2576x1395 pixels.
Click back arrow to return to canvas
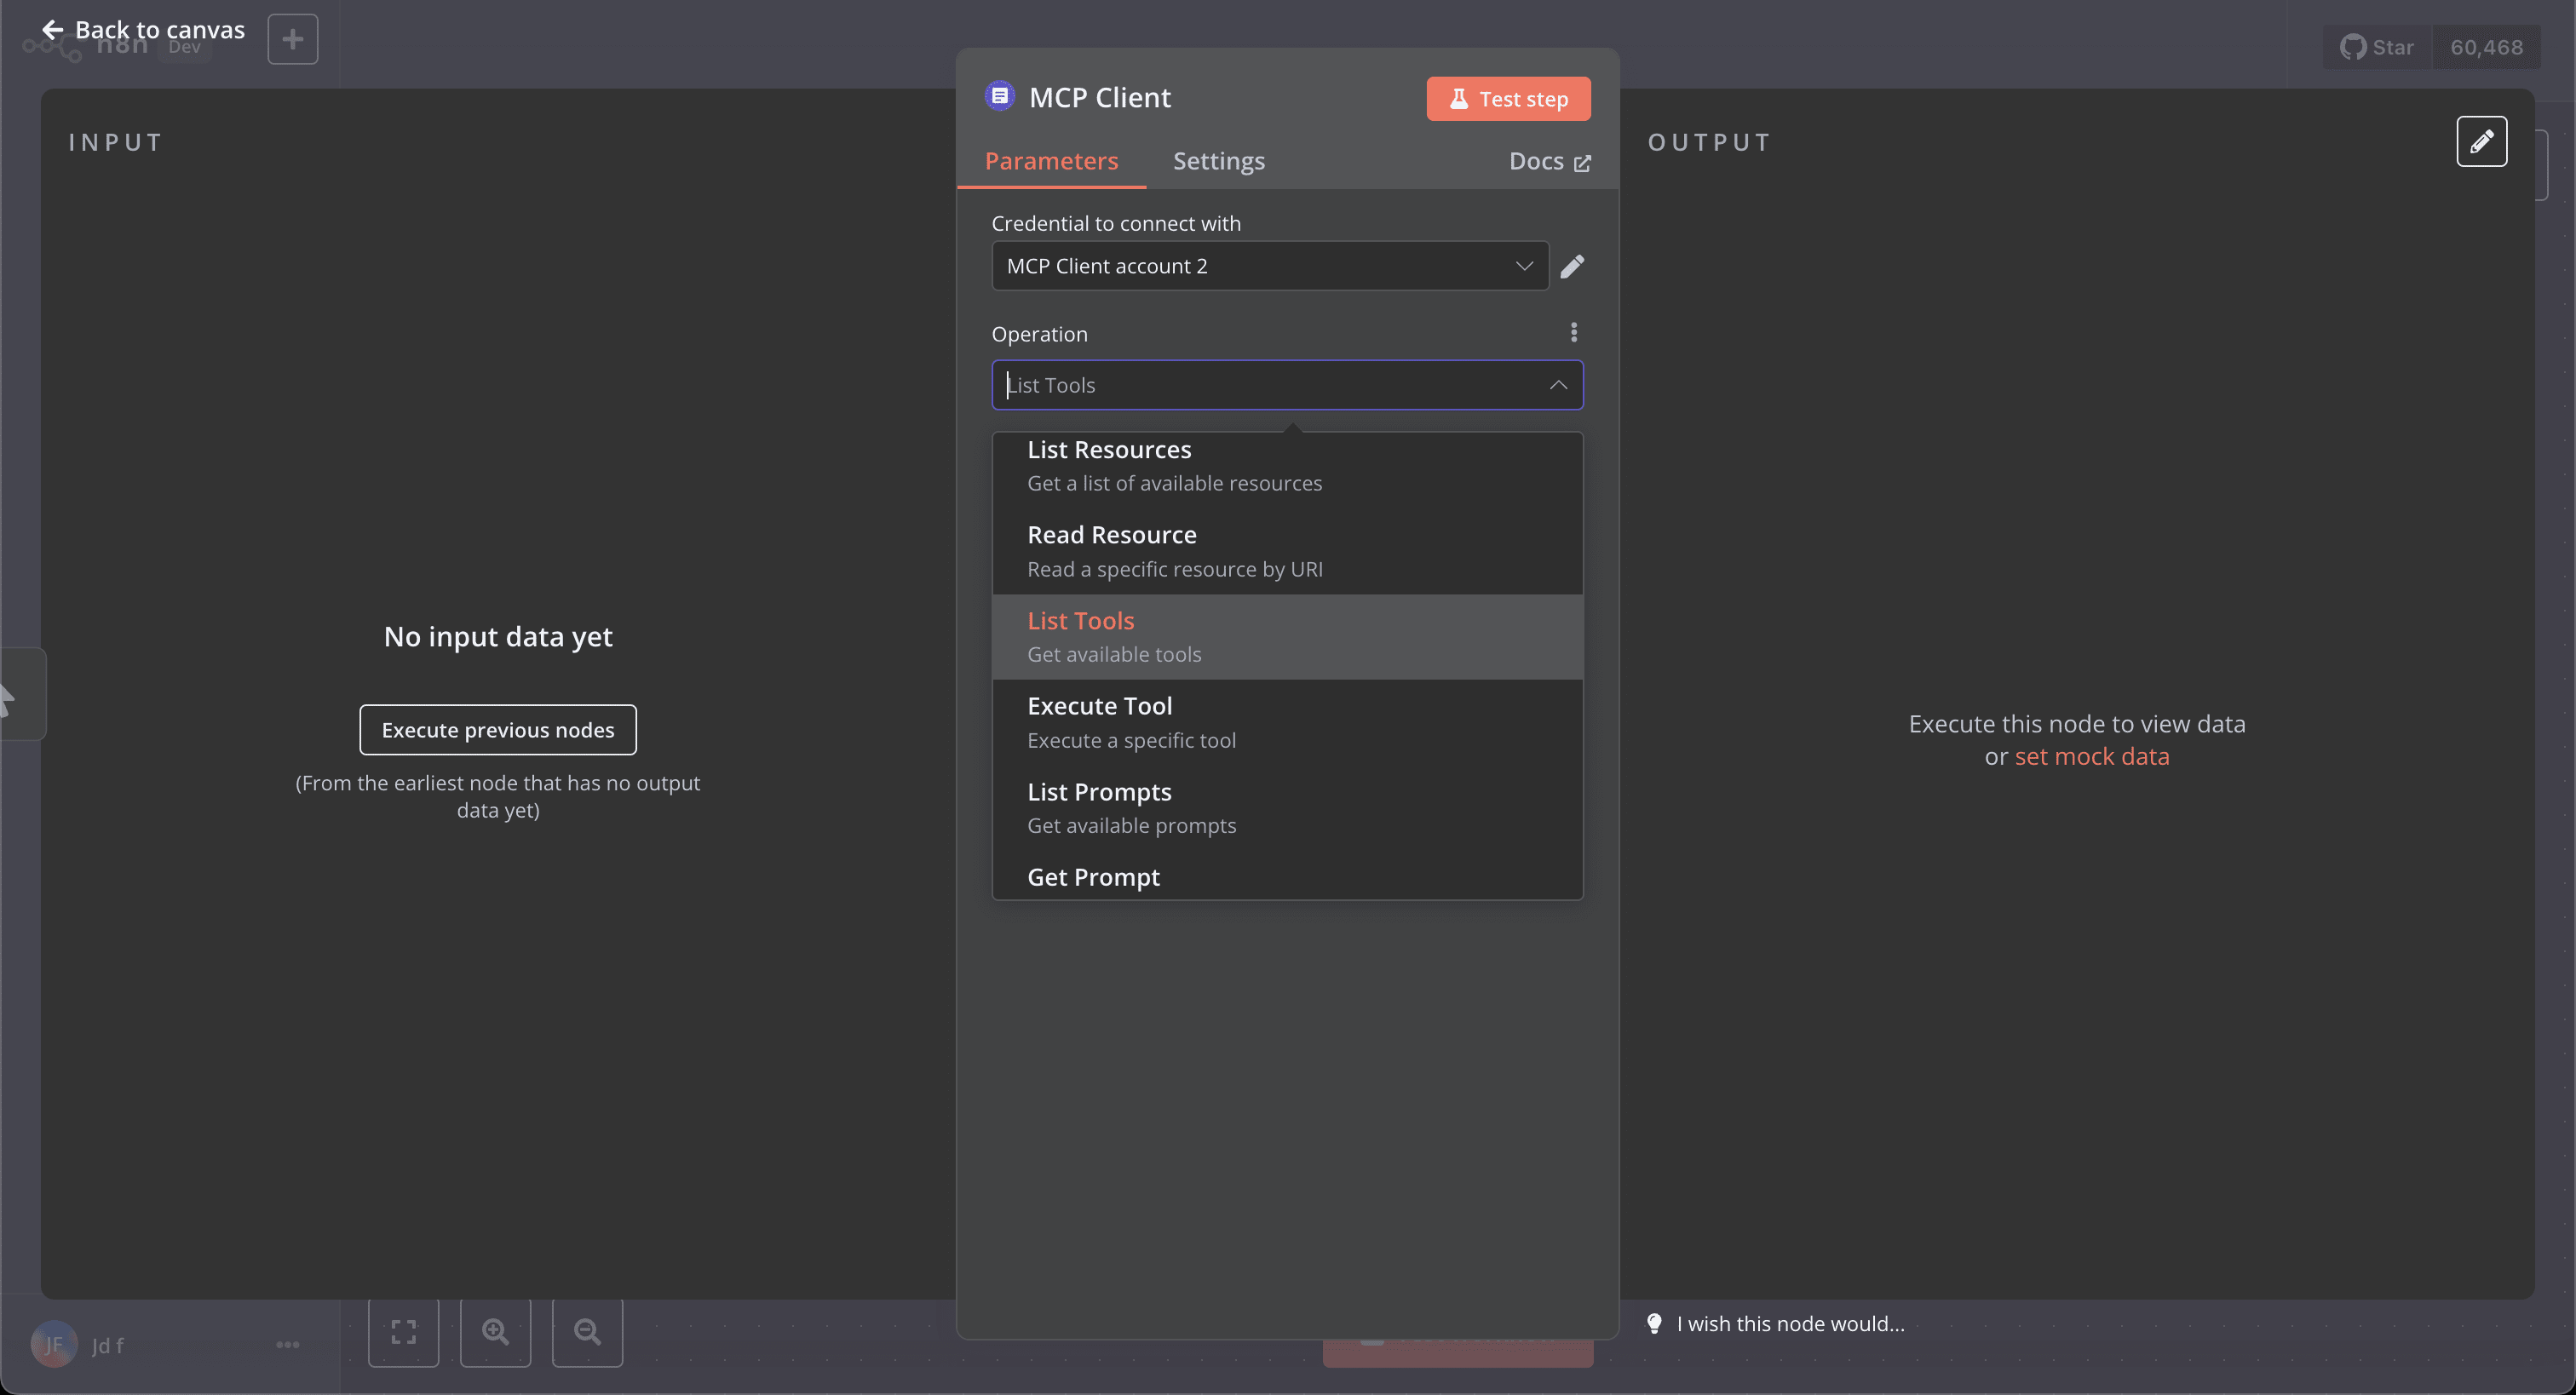[x=51, y=30]
